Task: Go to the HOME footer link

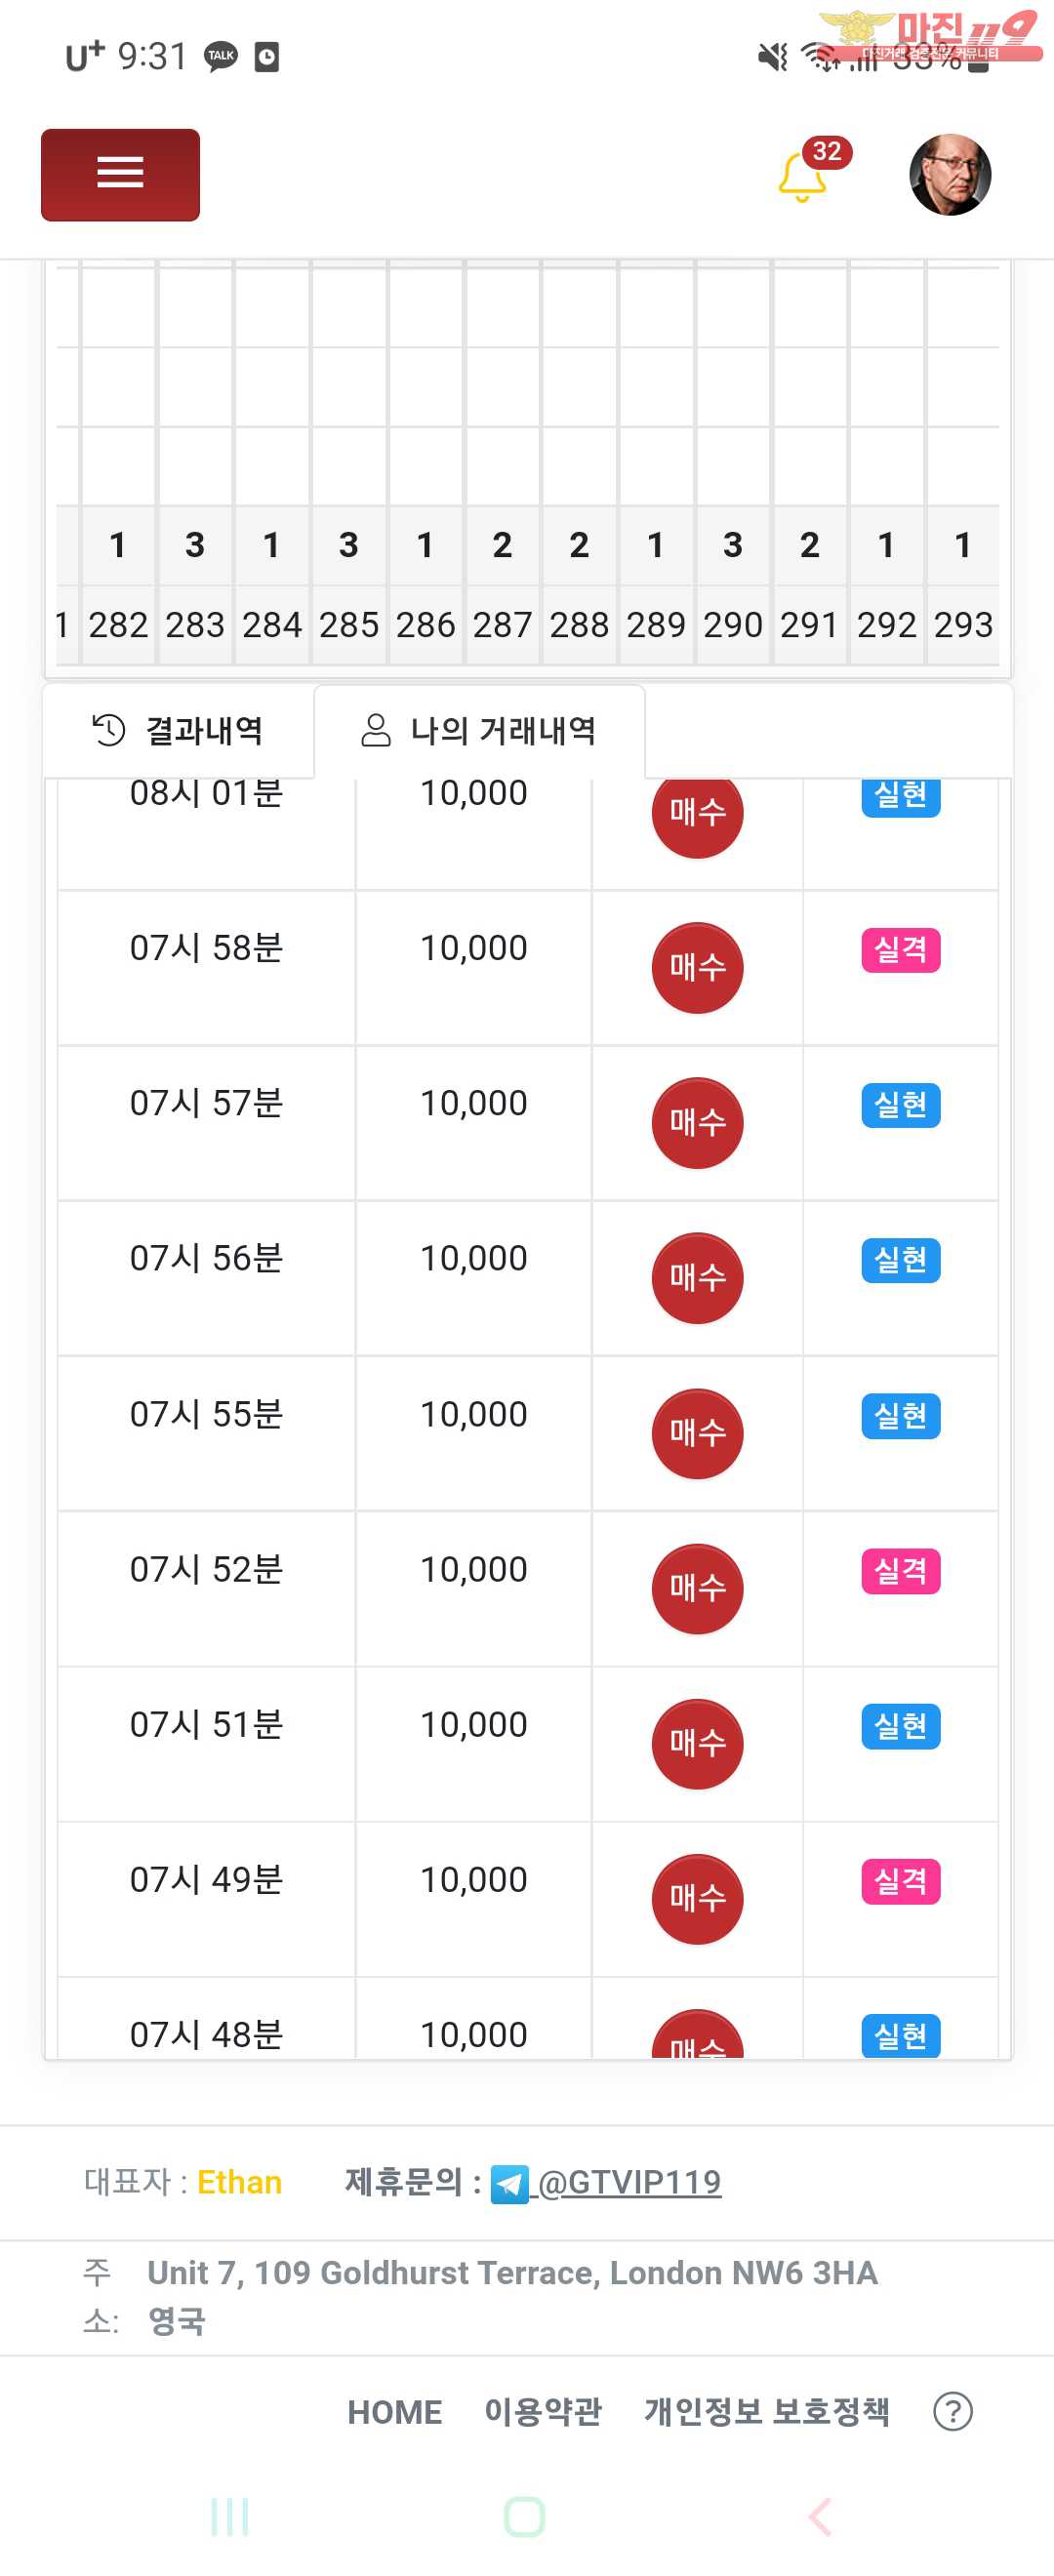Action: click(394, 2412)
